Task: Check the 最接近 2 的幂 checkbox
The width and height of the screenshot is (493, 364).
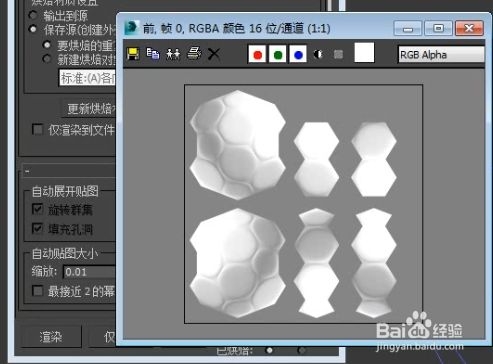Action: coord(38,291)
